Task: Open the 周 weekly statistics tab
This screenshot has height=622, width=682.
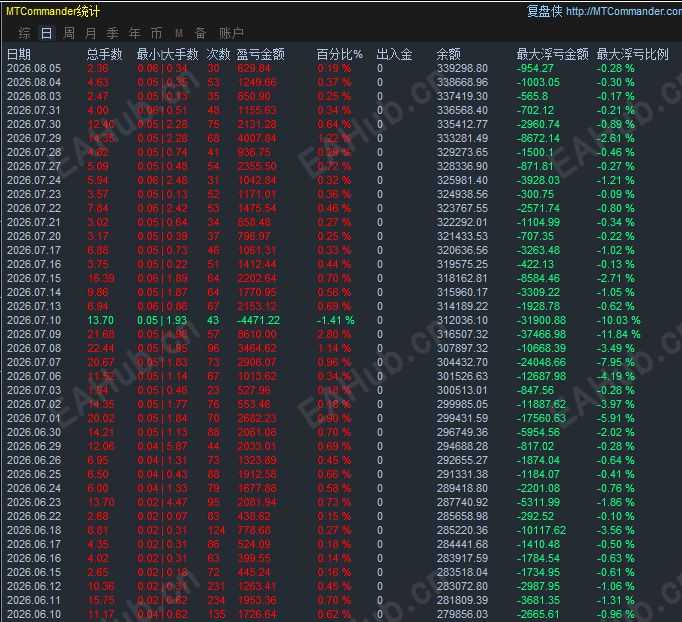Action: (69, 33)
